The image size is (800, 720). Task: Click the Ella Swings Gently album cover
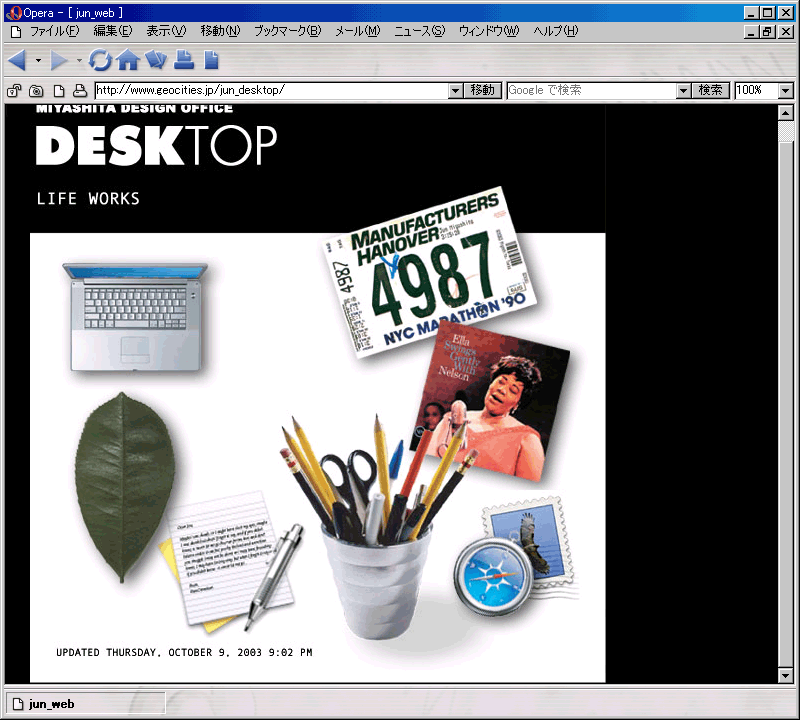pos(490,401)
